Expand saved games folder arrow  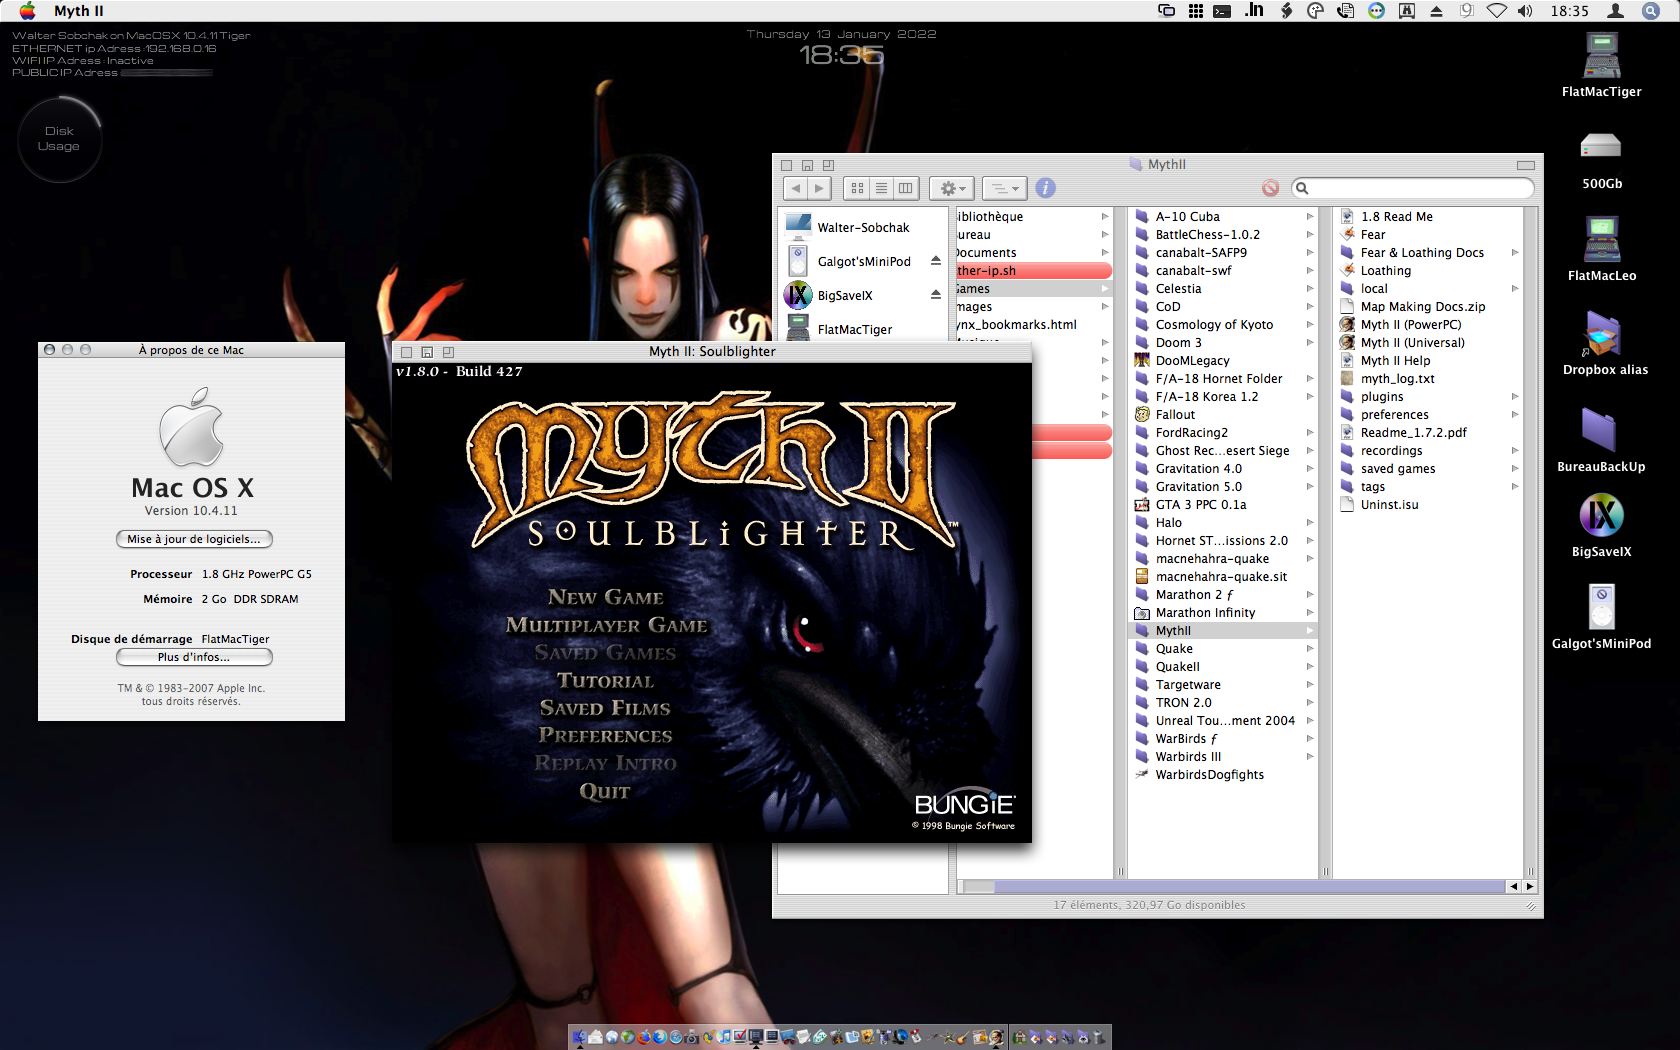click(x=1515, y=469)
